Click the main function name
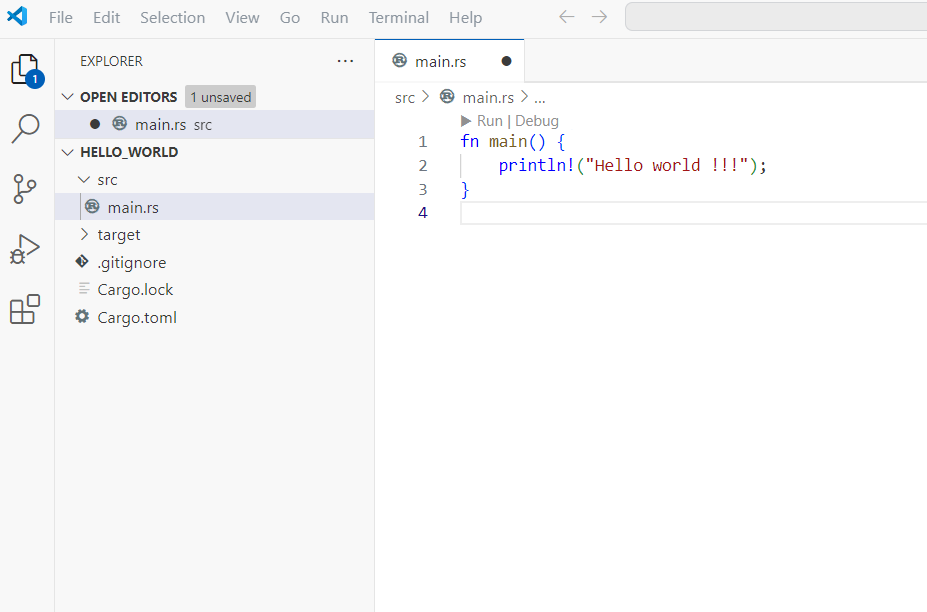The image size is (927, 612). (508, 141)
